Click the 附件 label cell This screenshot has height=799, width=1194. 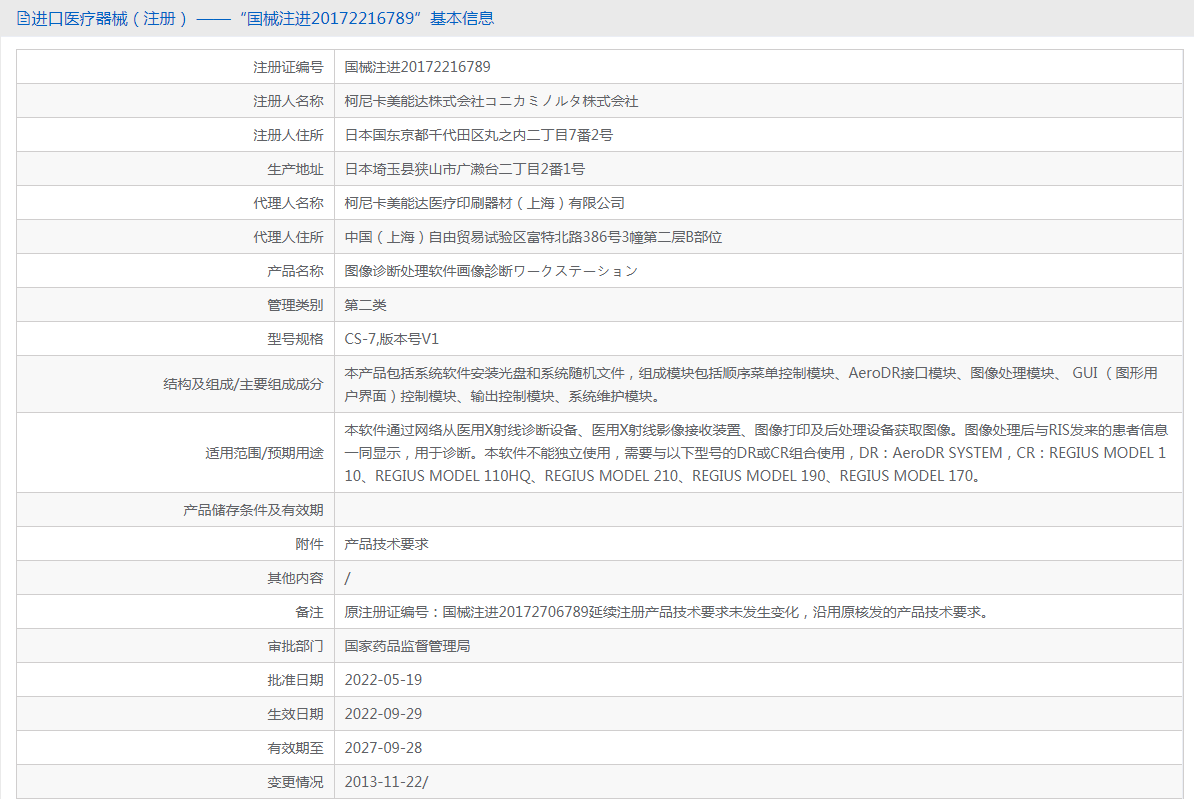click(x=176, y=544)
